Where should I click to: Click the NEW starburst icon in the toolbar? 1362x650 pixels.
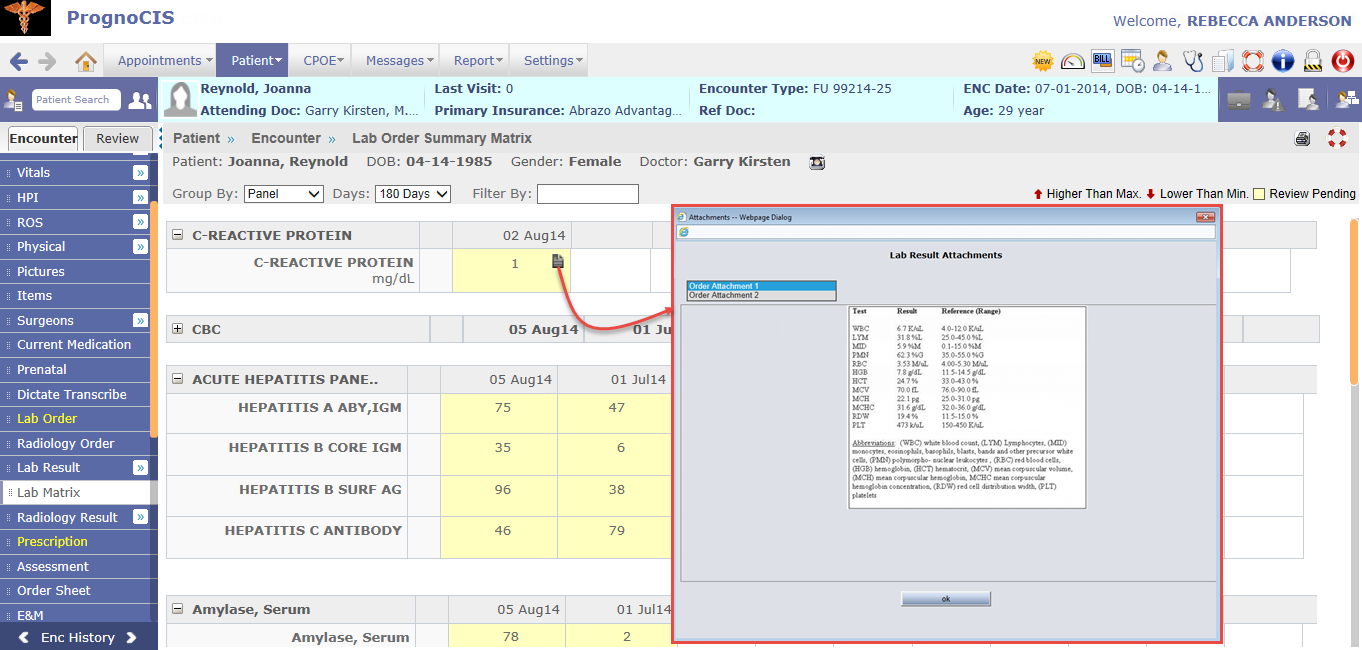1042,61
